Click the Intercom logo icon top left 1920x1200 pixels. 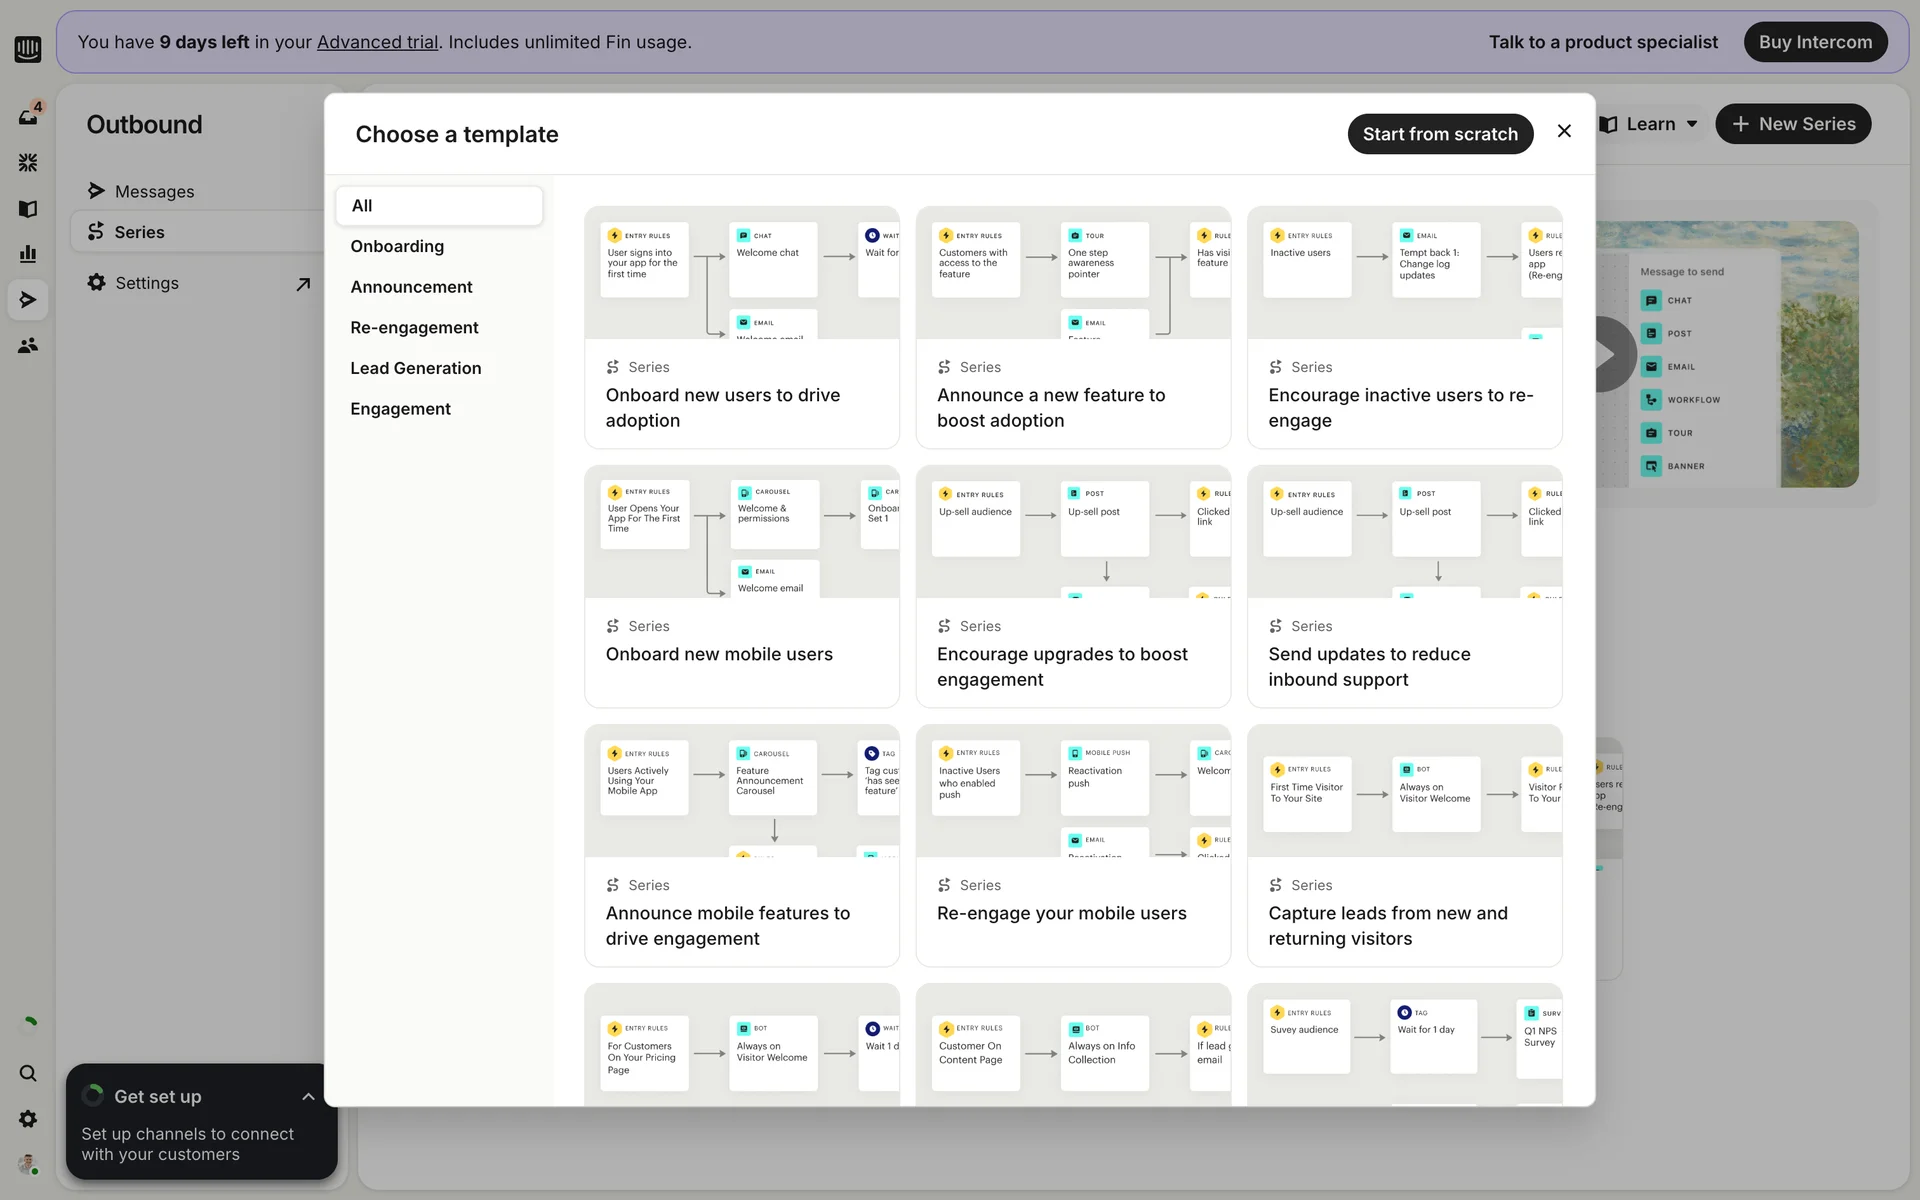point(28,48)
